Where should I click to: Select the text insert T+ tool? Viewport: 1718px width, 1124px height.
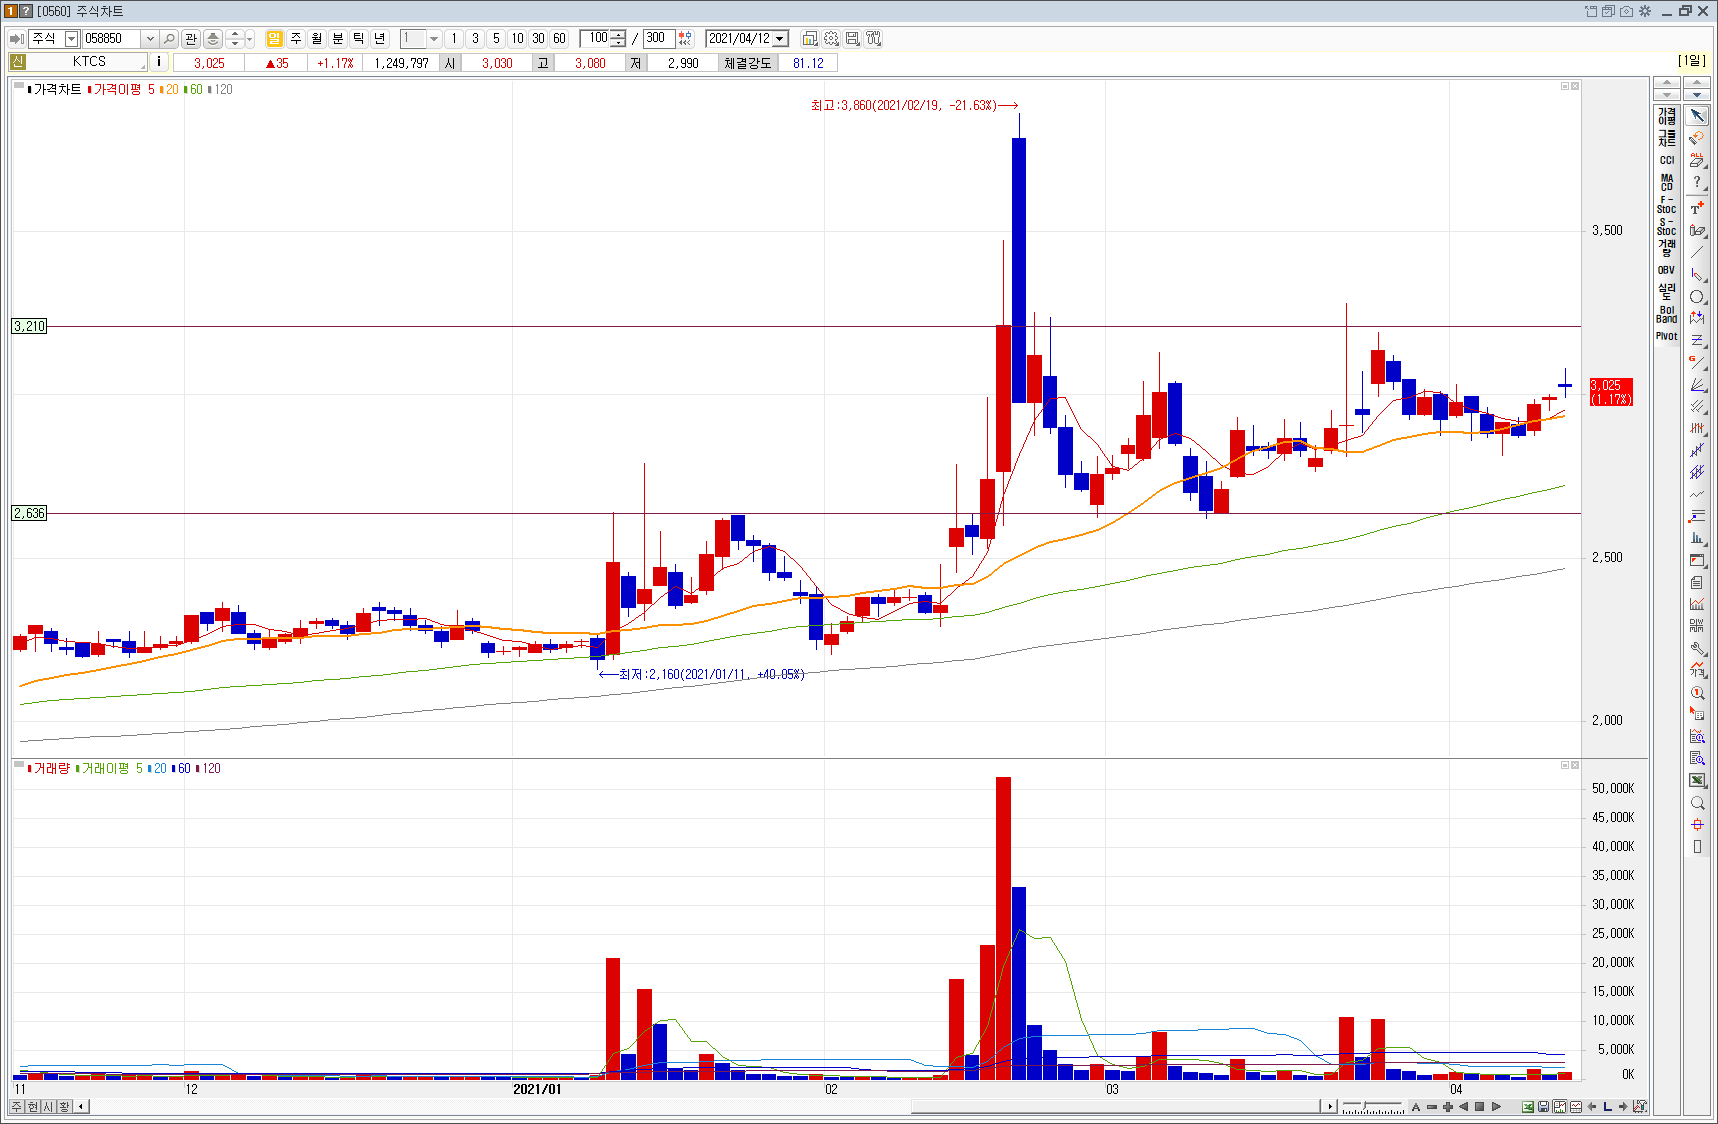coord(1697,207)
